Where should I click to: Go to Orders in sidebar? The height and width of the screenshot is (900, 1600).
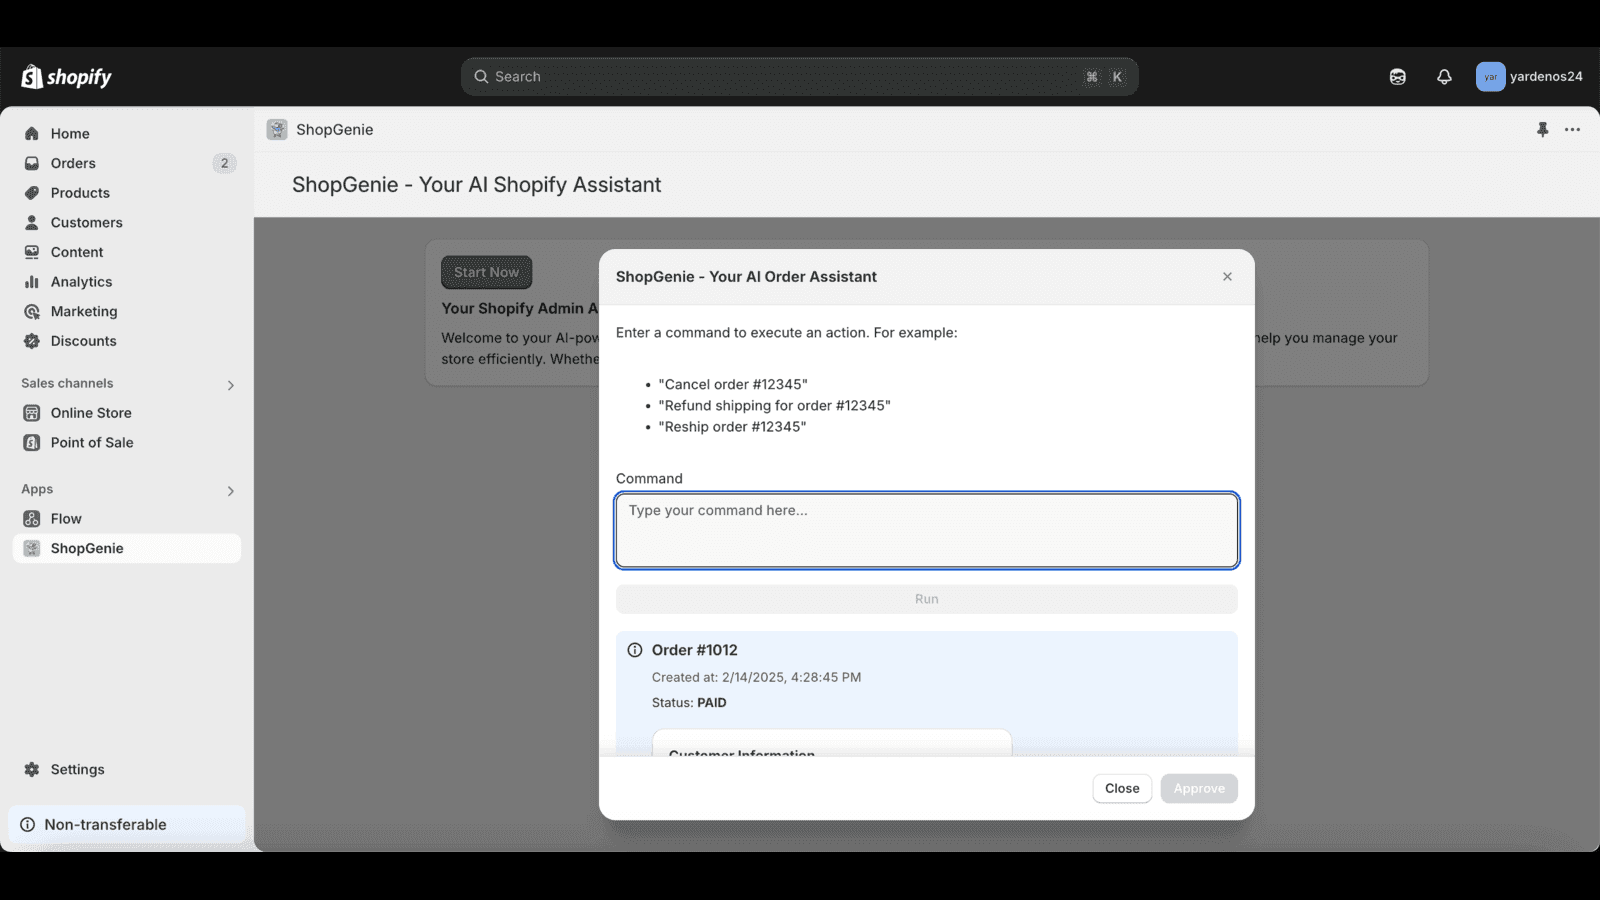(73, 163)
